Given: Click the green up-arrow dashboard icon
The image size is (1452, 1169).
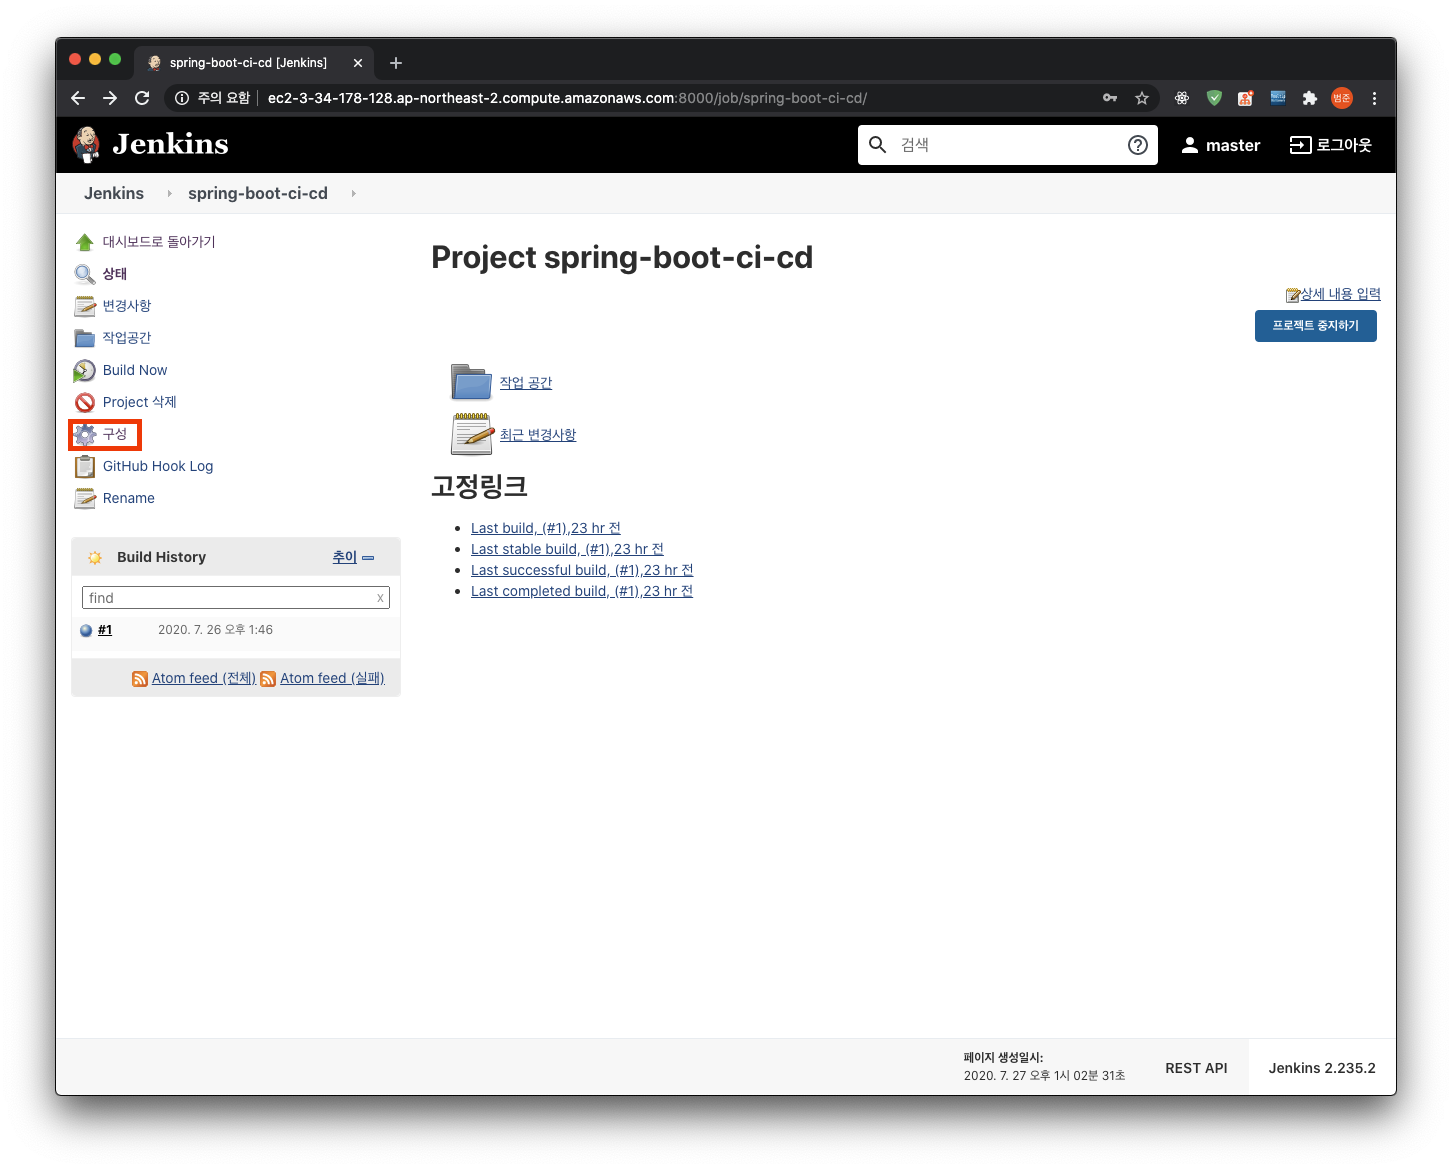Looking at the screenshot, I should coord(85,242).
